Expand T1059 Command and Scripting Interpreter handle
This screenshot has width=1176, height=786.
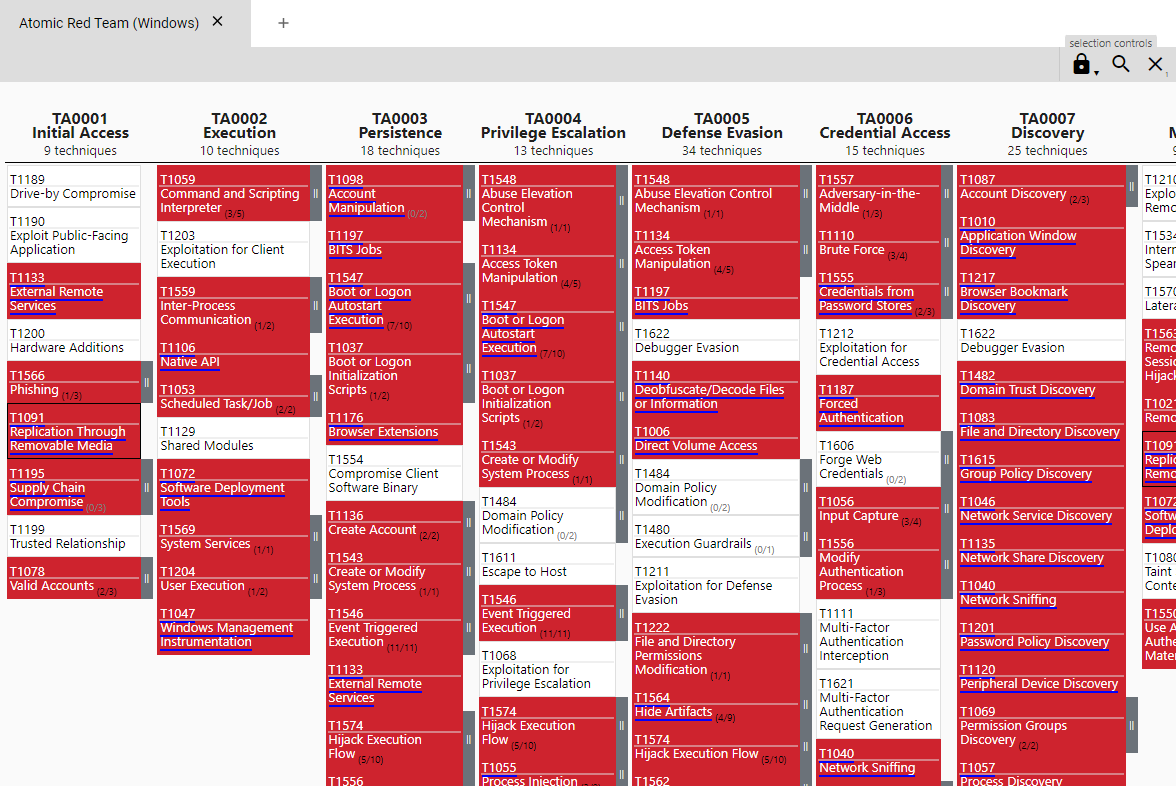(x=316, y=194)
